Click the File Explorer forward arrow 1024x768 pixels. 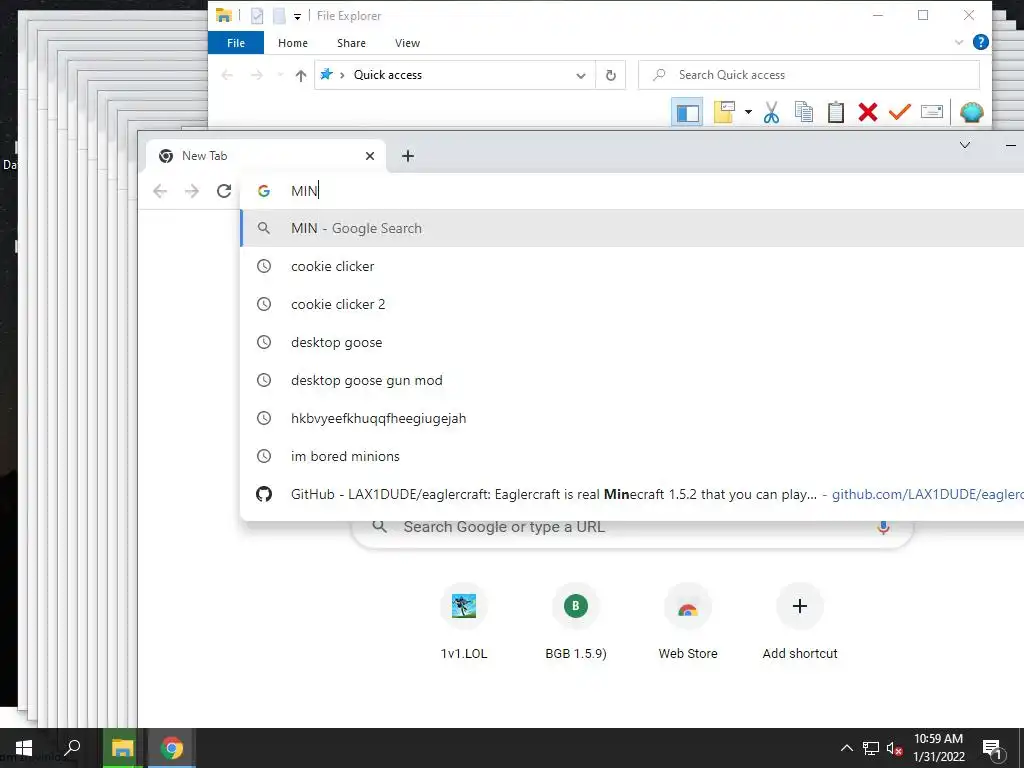[257, 75]
